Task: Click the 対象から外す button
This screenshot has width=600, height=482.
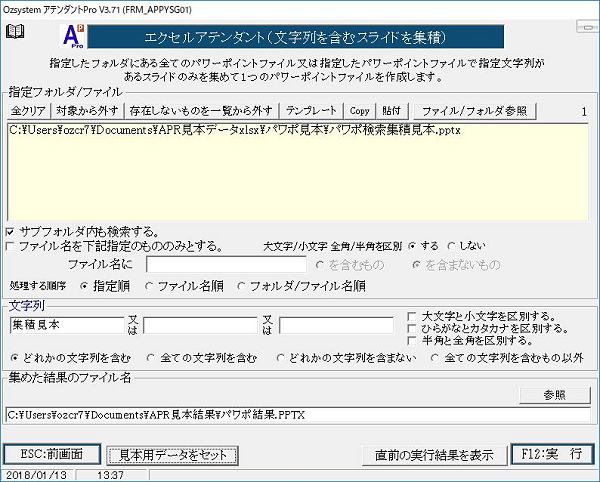Action: pyautogui.click(x=84, y=109)
